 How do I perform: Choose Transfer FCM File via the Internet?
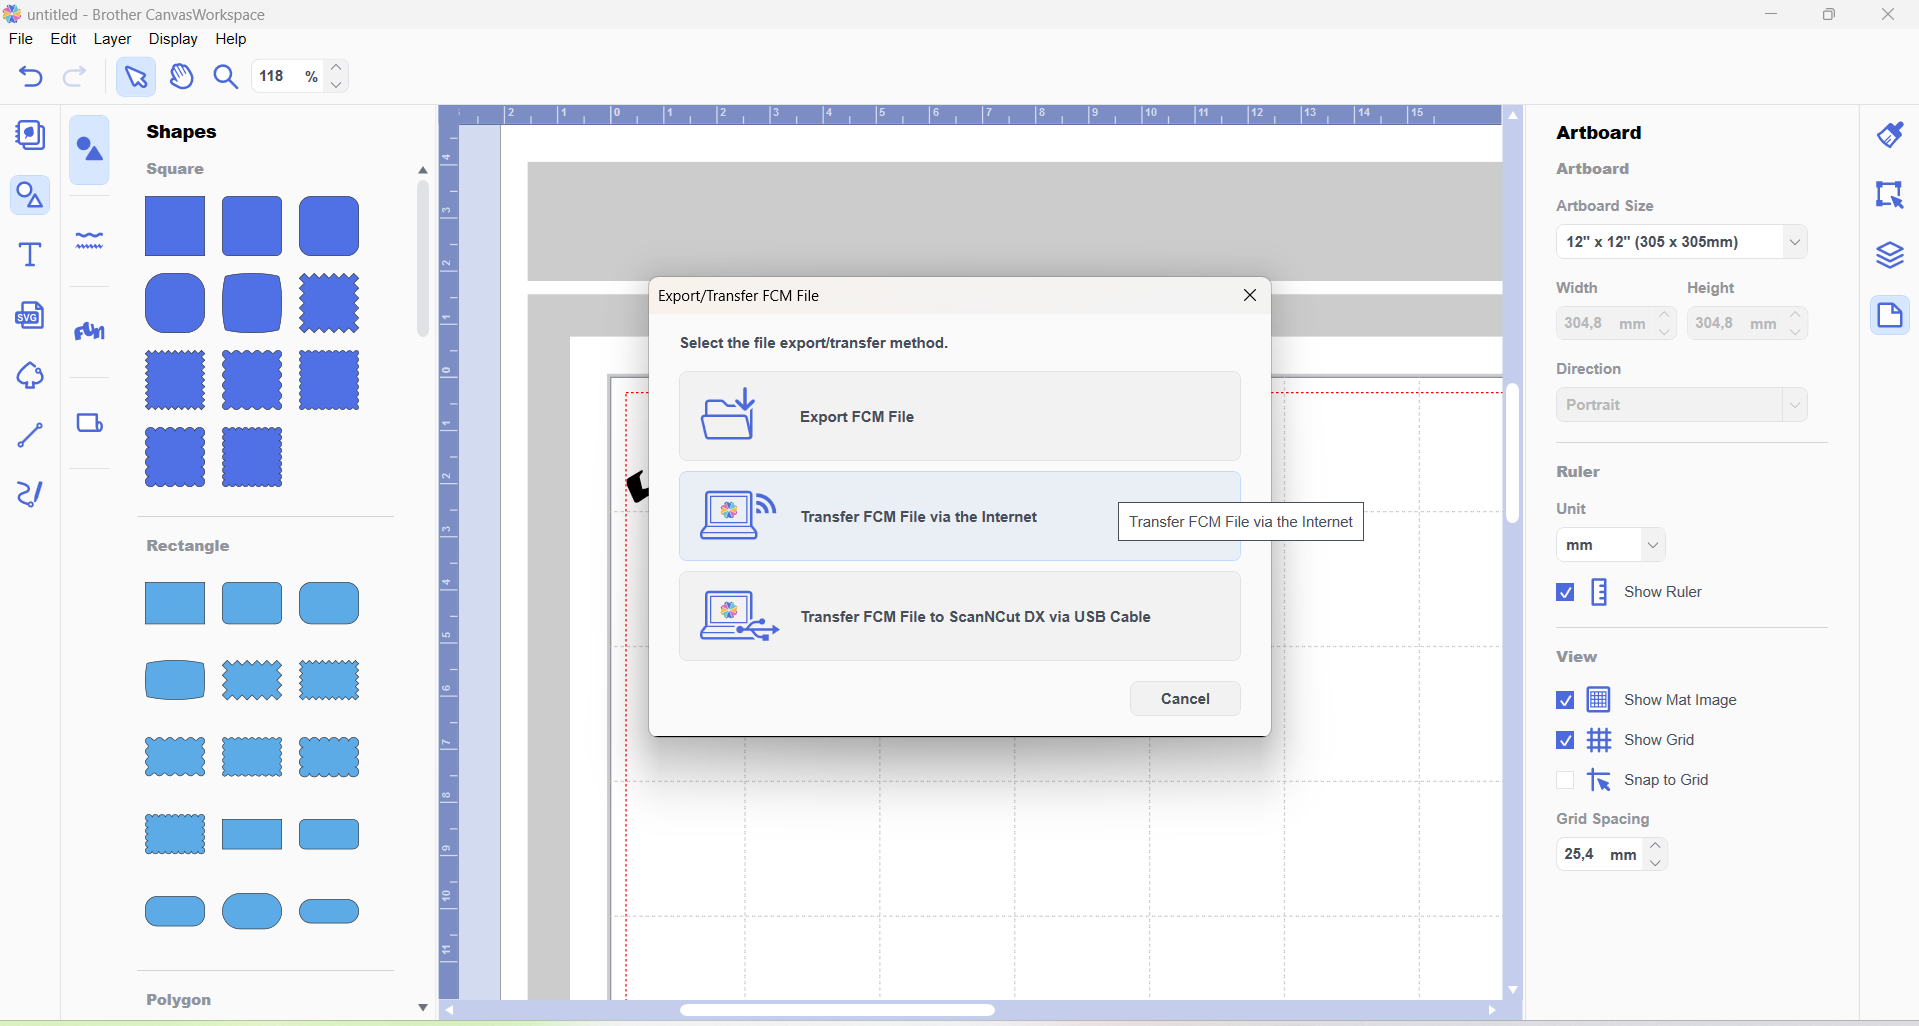(960, 516)
